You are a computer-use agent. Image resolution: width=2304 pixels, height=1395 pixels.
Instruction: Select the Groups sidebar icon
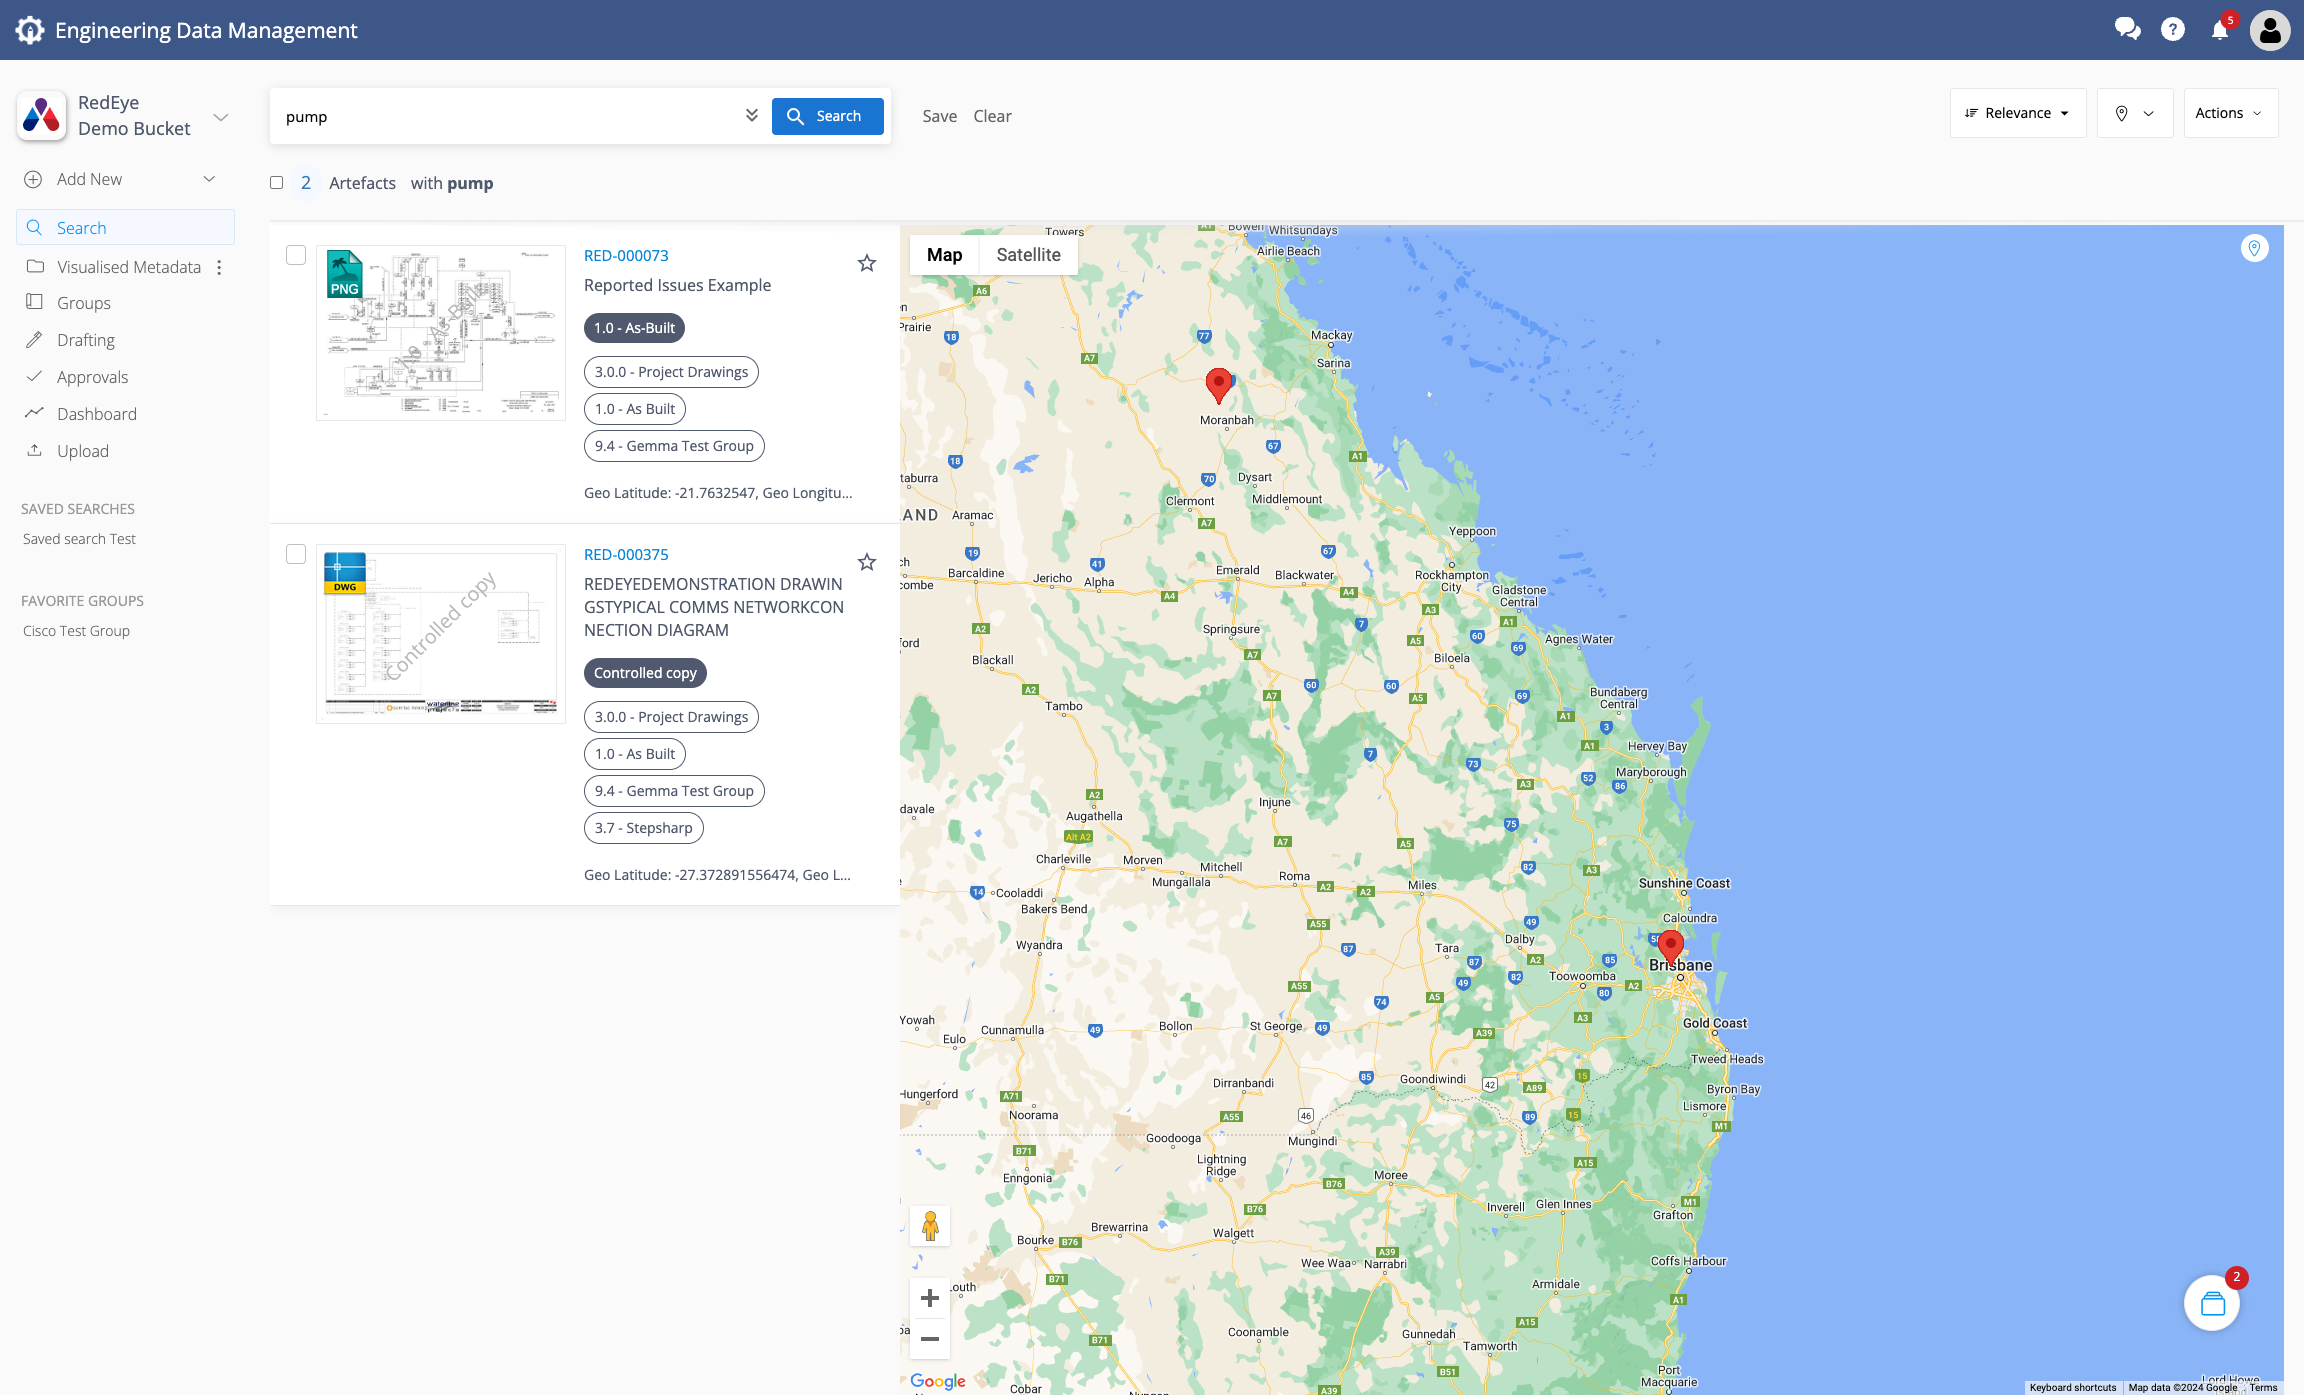[36, 302]
